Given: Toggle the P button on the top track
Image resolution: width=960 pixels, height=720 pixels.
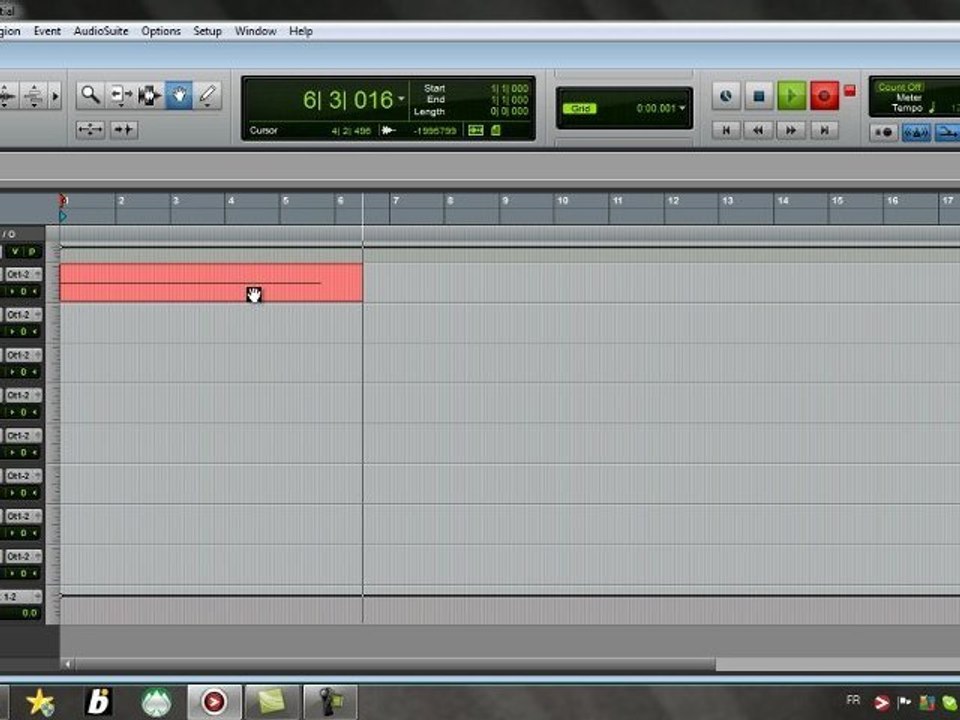Looking at the screenshot, I should click(32, 252).
